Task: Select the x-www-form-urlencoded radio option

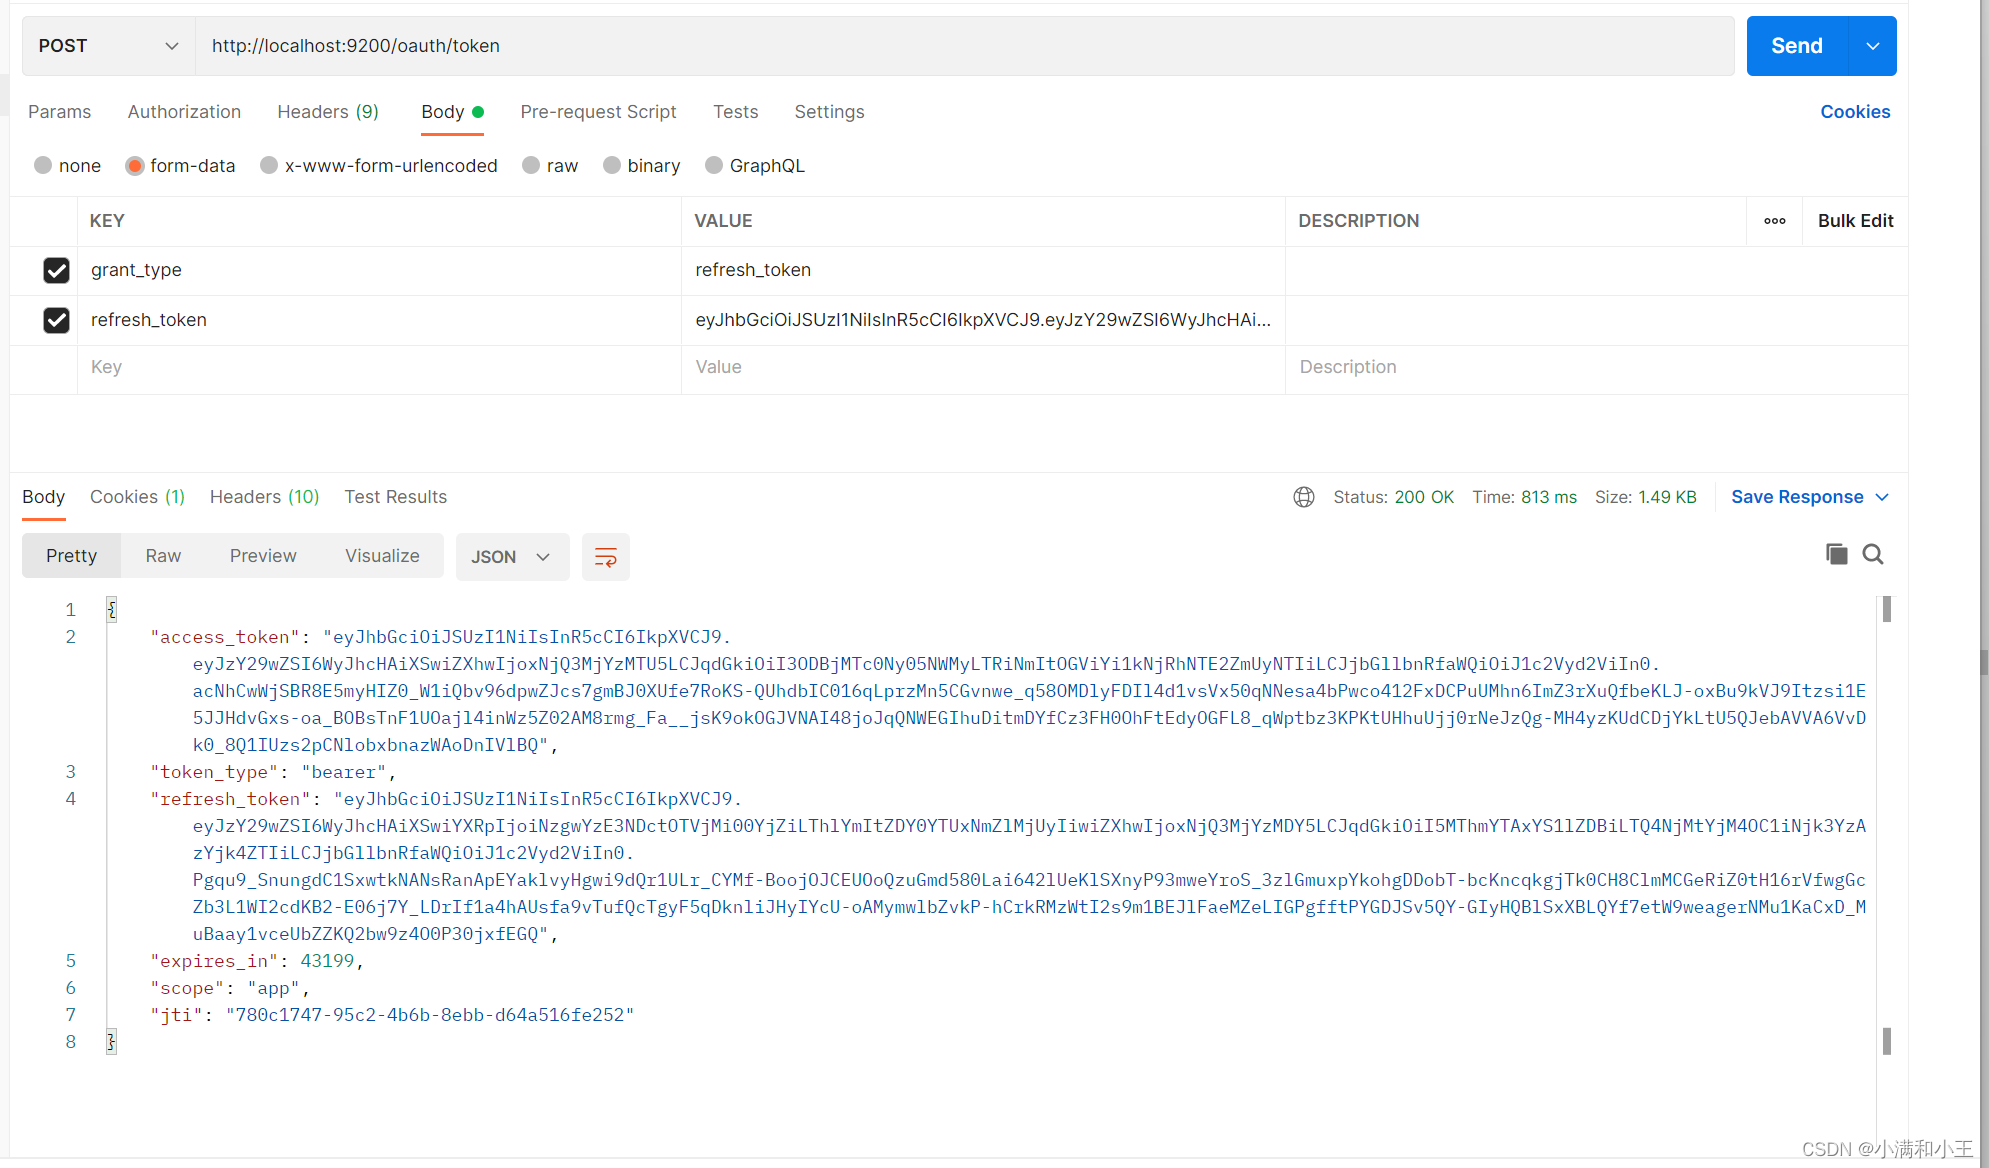Action: click(269, 166)
